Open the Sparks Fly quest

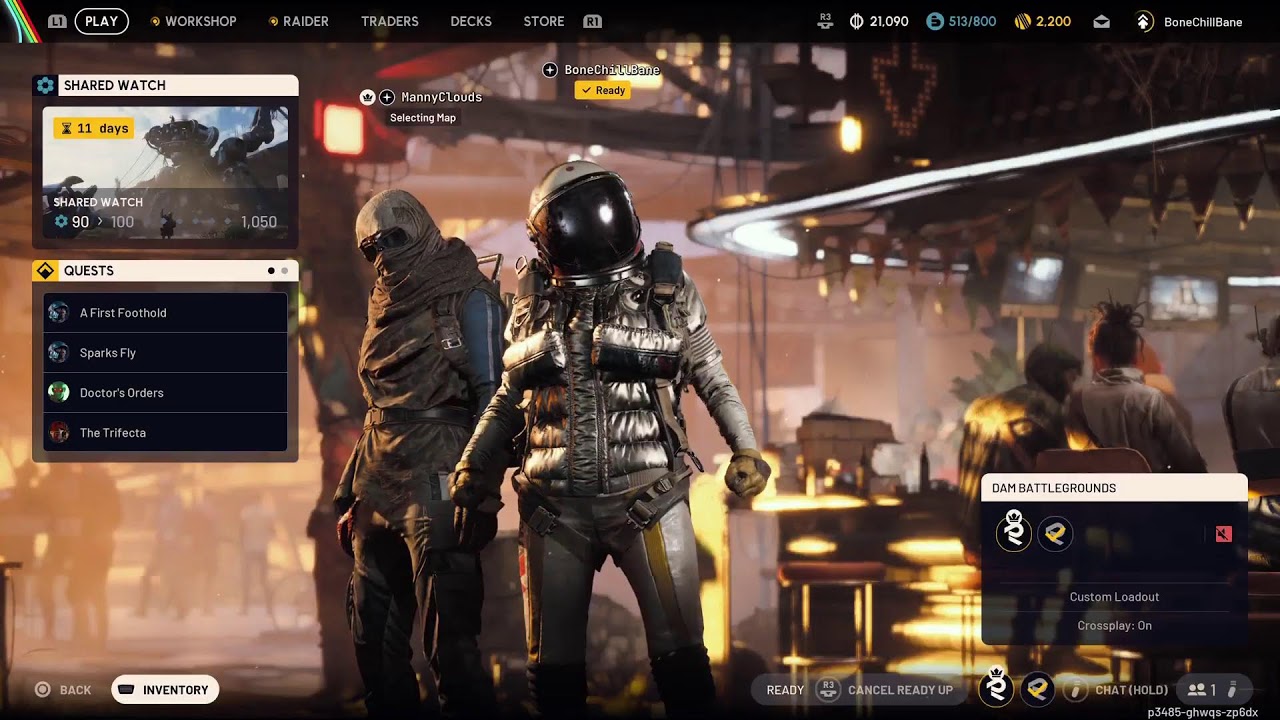pyautogui.click(x=166, y=353)
